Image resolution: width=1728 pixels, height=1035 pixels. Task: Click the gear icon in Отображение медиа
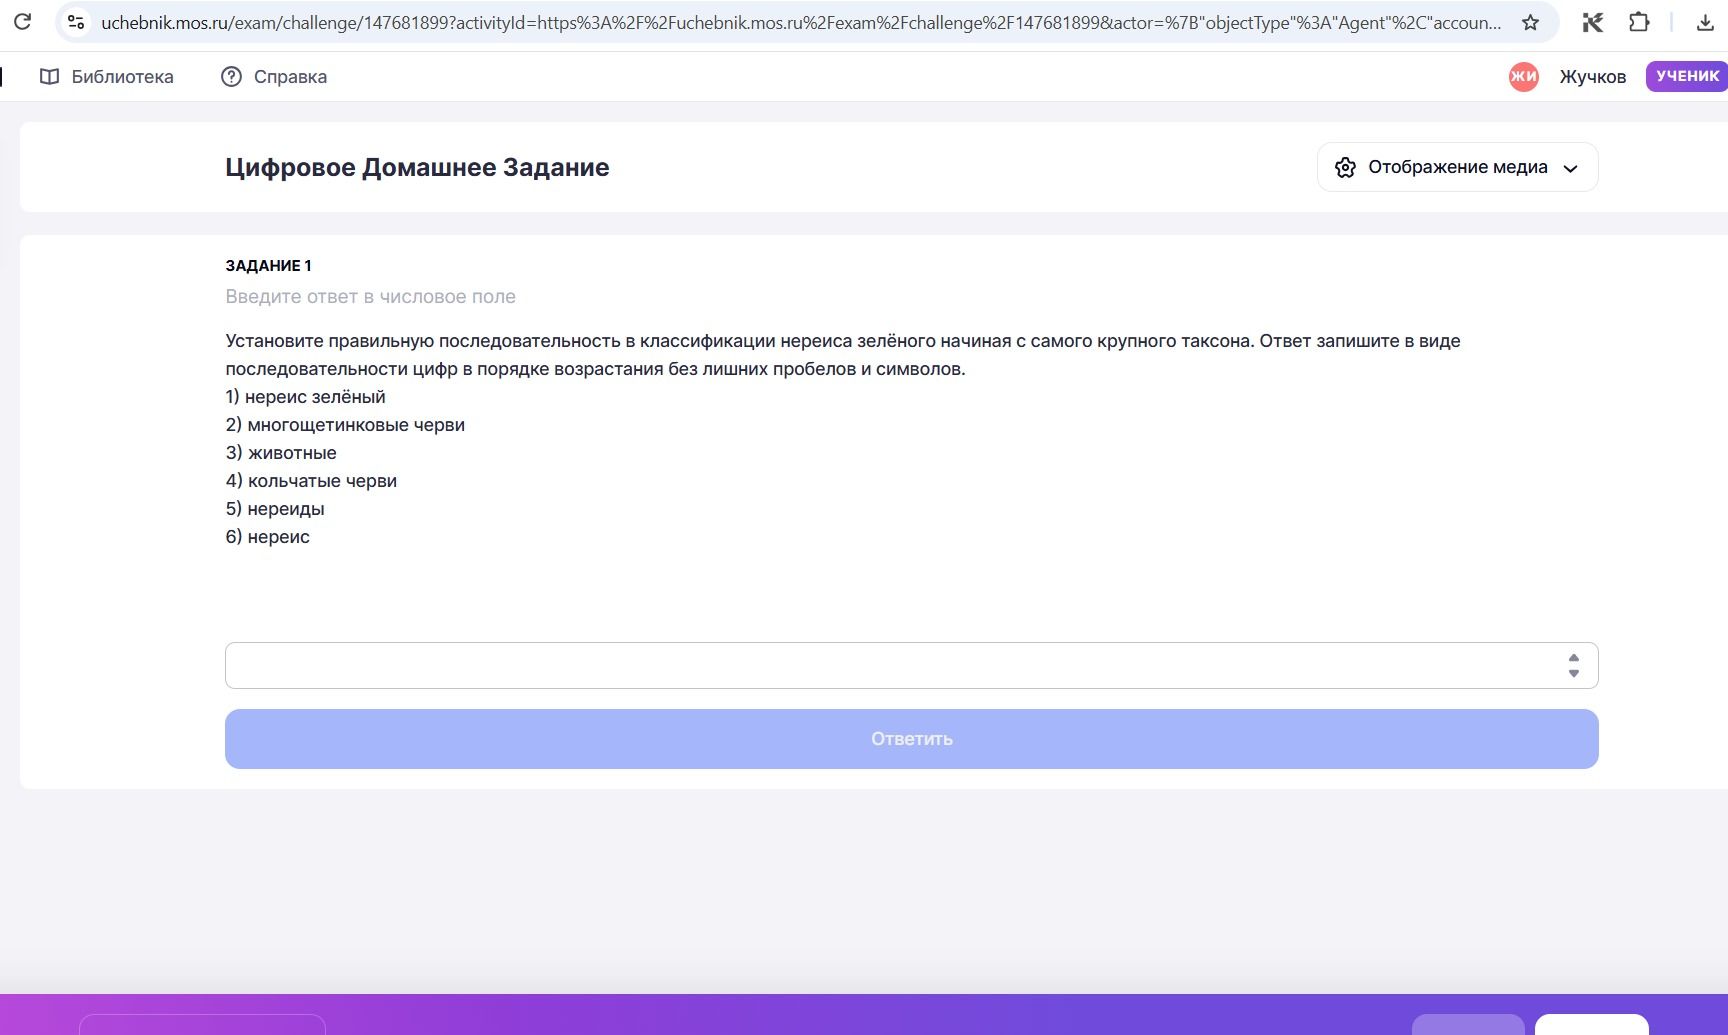[x=1346, y=167]
